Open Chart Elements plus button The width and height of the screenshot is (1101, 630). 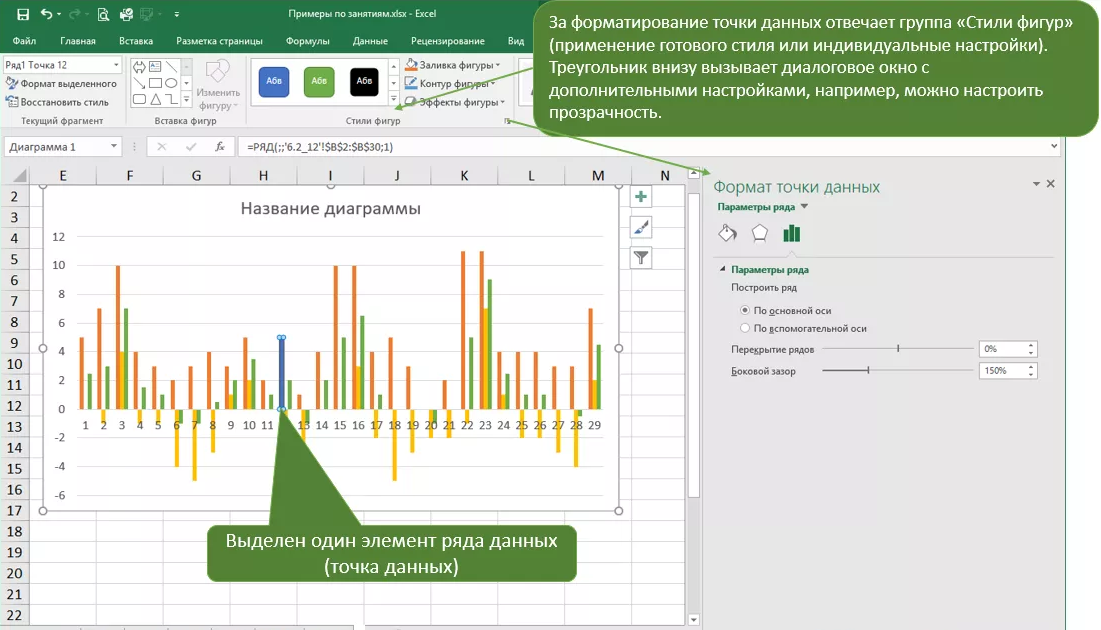coord(640,197)
